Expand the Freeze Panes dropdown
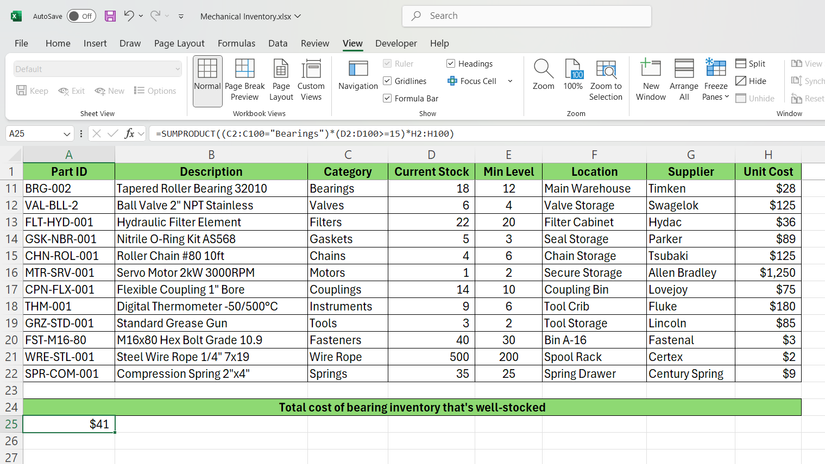 tap(715, 80)
